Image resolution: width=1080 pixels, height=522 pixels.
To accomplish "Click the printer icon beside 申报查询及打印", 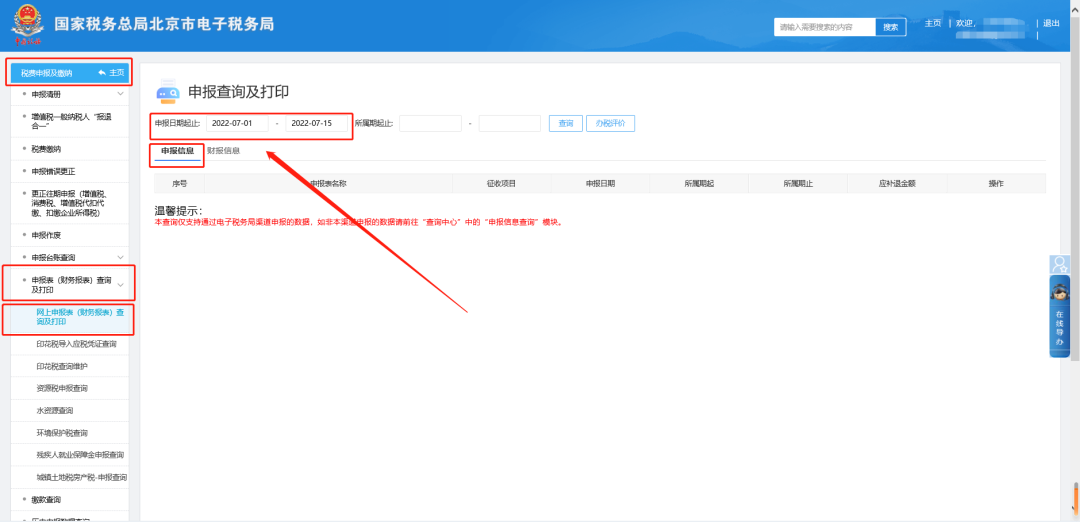I will tap(168, 92).
